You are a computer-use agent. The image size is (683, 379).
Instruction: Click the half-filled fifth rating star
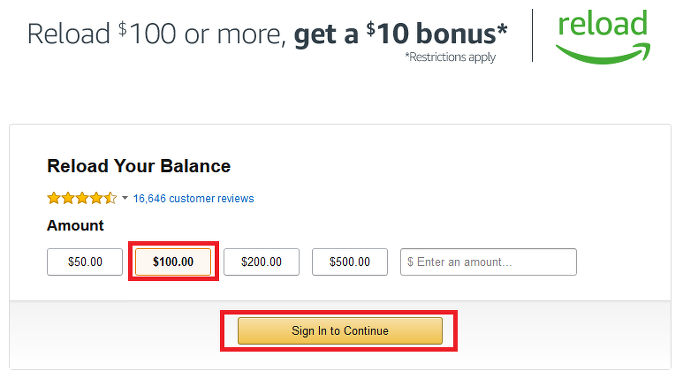click(x=111, y=198)
